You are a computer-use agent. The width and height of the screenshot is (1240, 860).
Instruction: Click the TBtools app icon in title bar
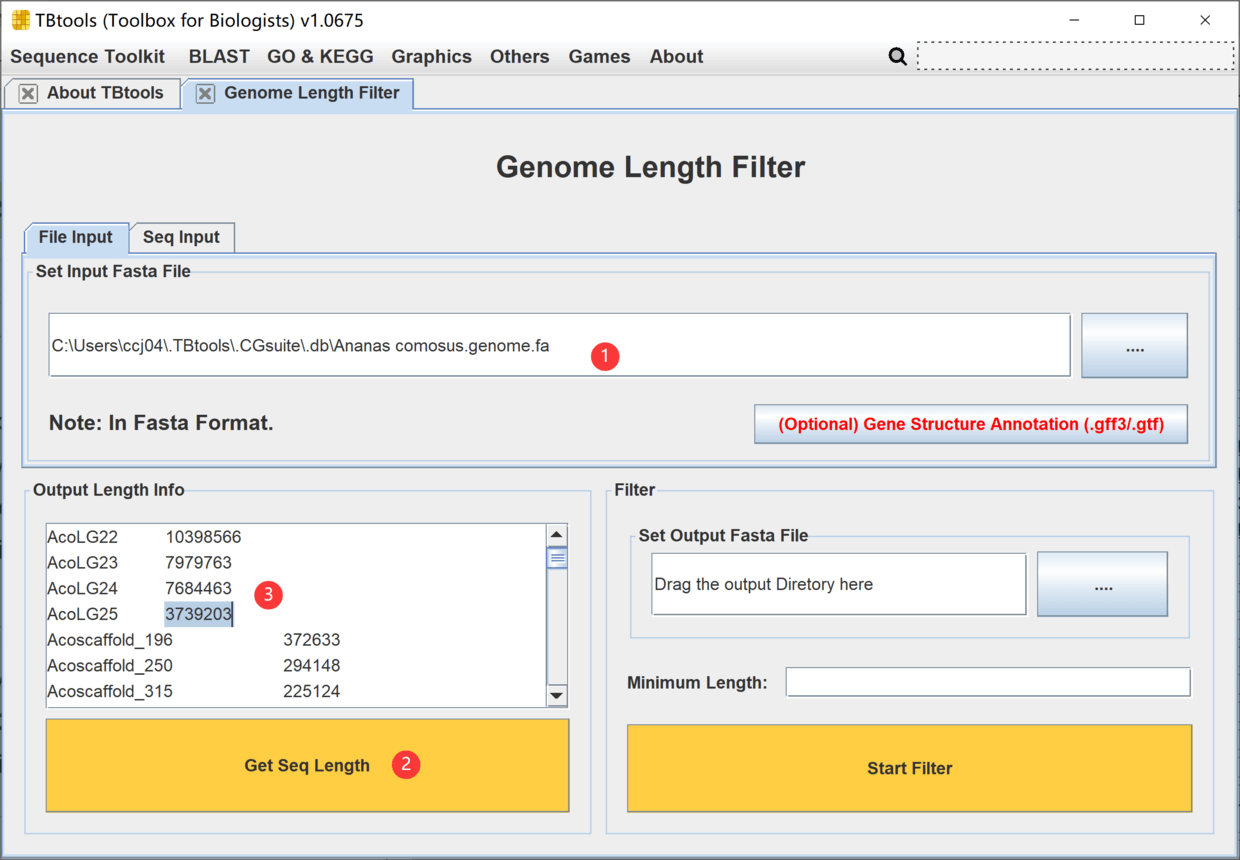[20, 20]
